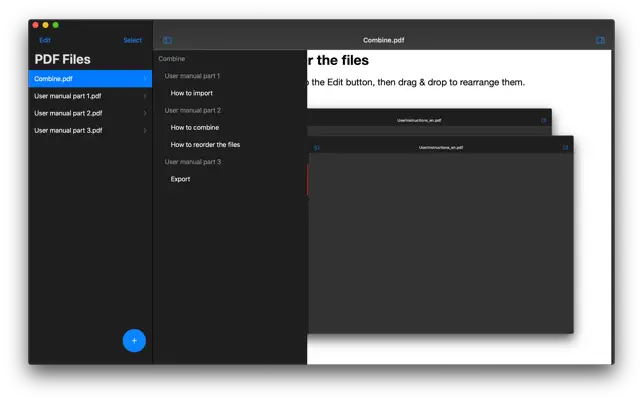Open chevron next to User manual part 1.pdf
The width and height of the screenshot is (643, 402).
coord(145,96)
